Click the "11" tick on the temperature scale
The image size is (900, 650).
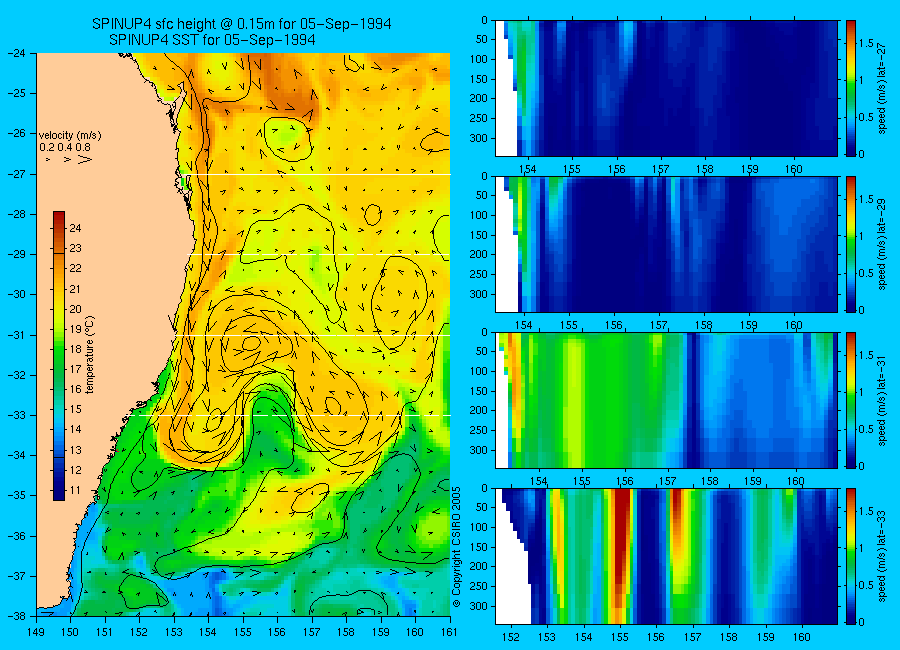(x=75, y=490)
